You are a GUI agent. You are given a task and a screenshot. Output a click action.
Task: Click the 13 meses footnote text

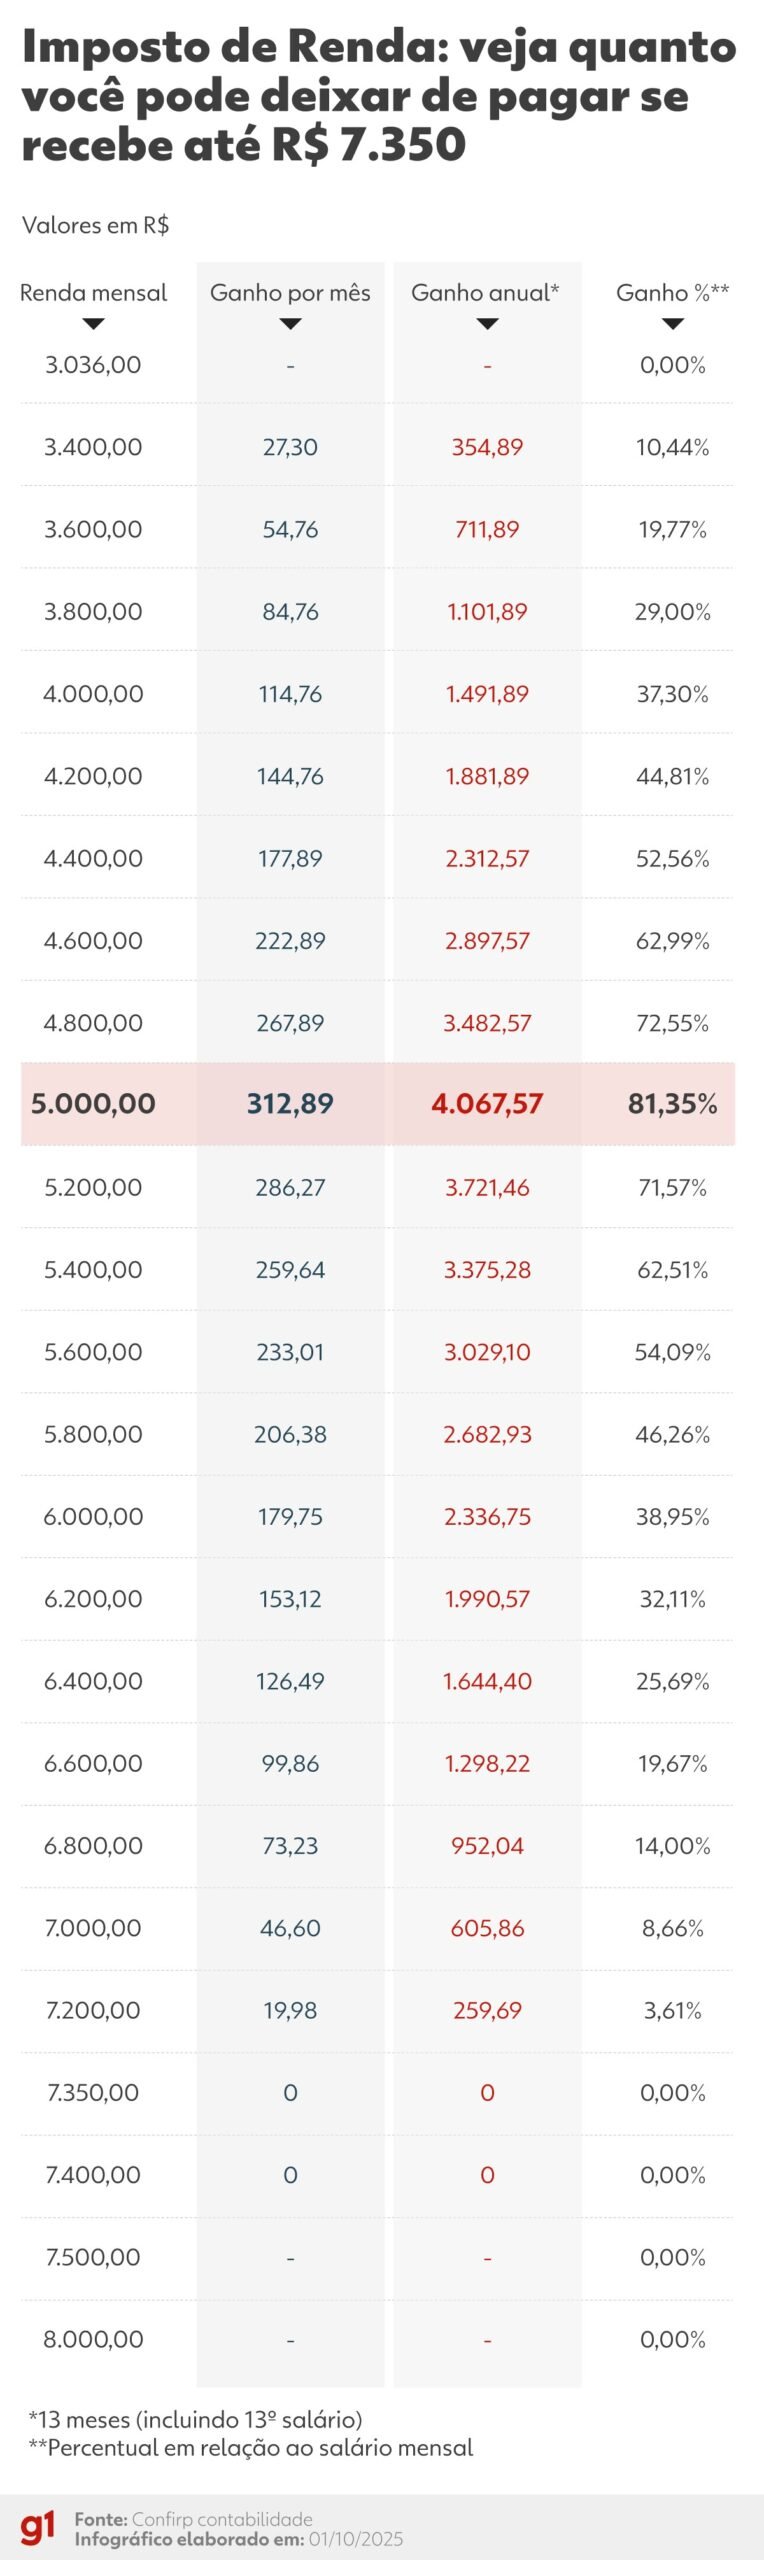point(195,2419)
